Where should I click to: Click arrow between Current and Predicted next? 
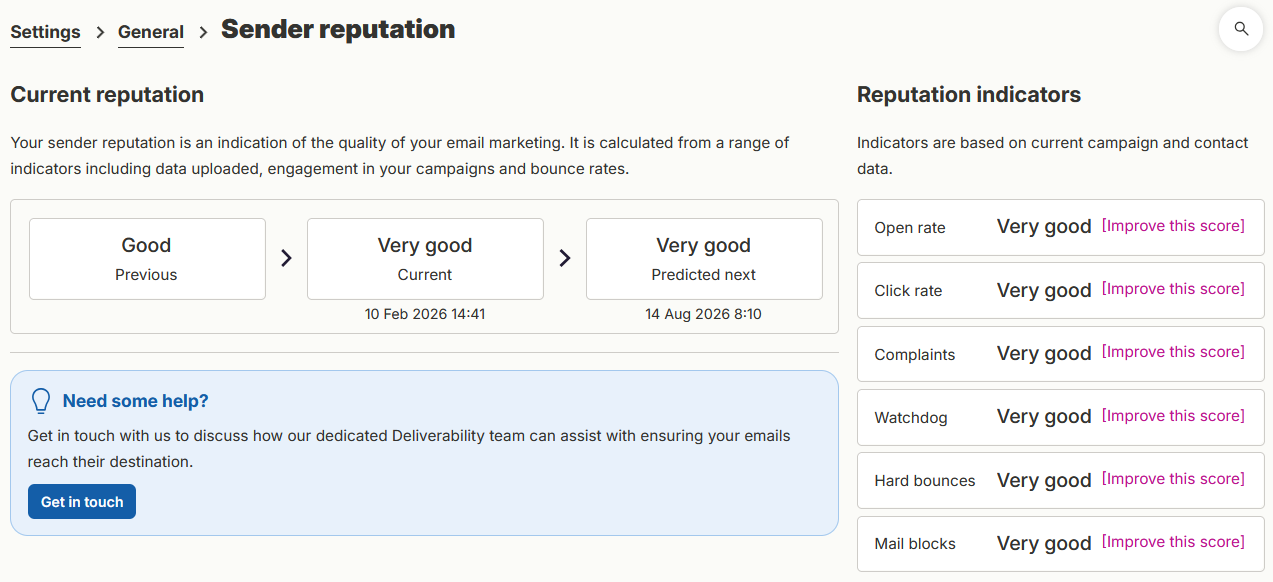[x=564, y=258]
